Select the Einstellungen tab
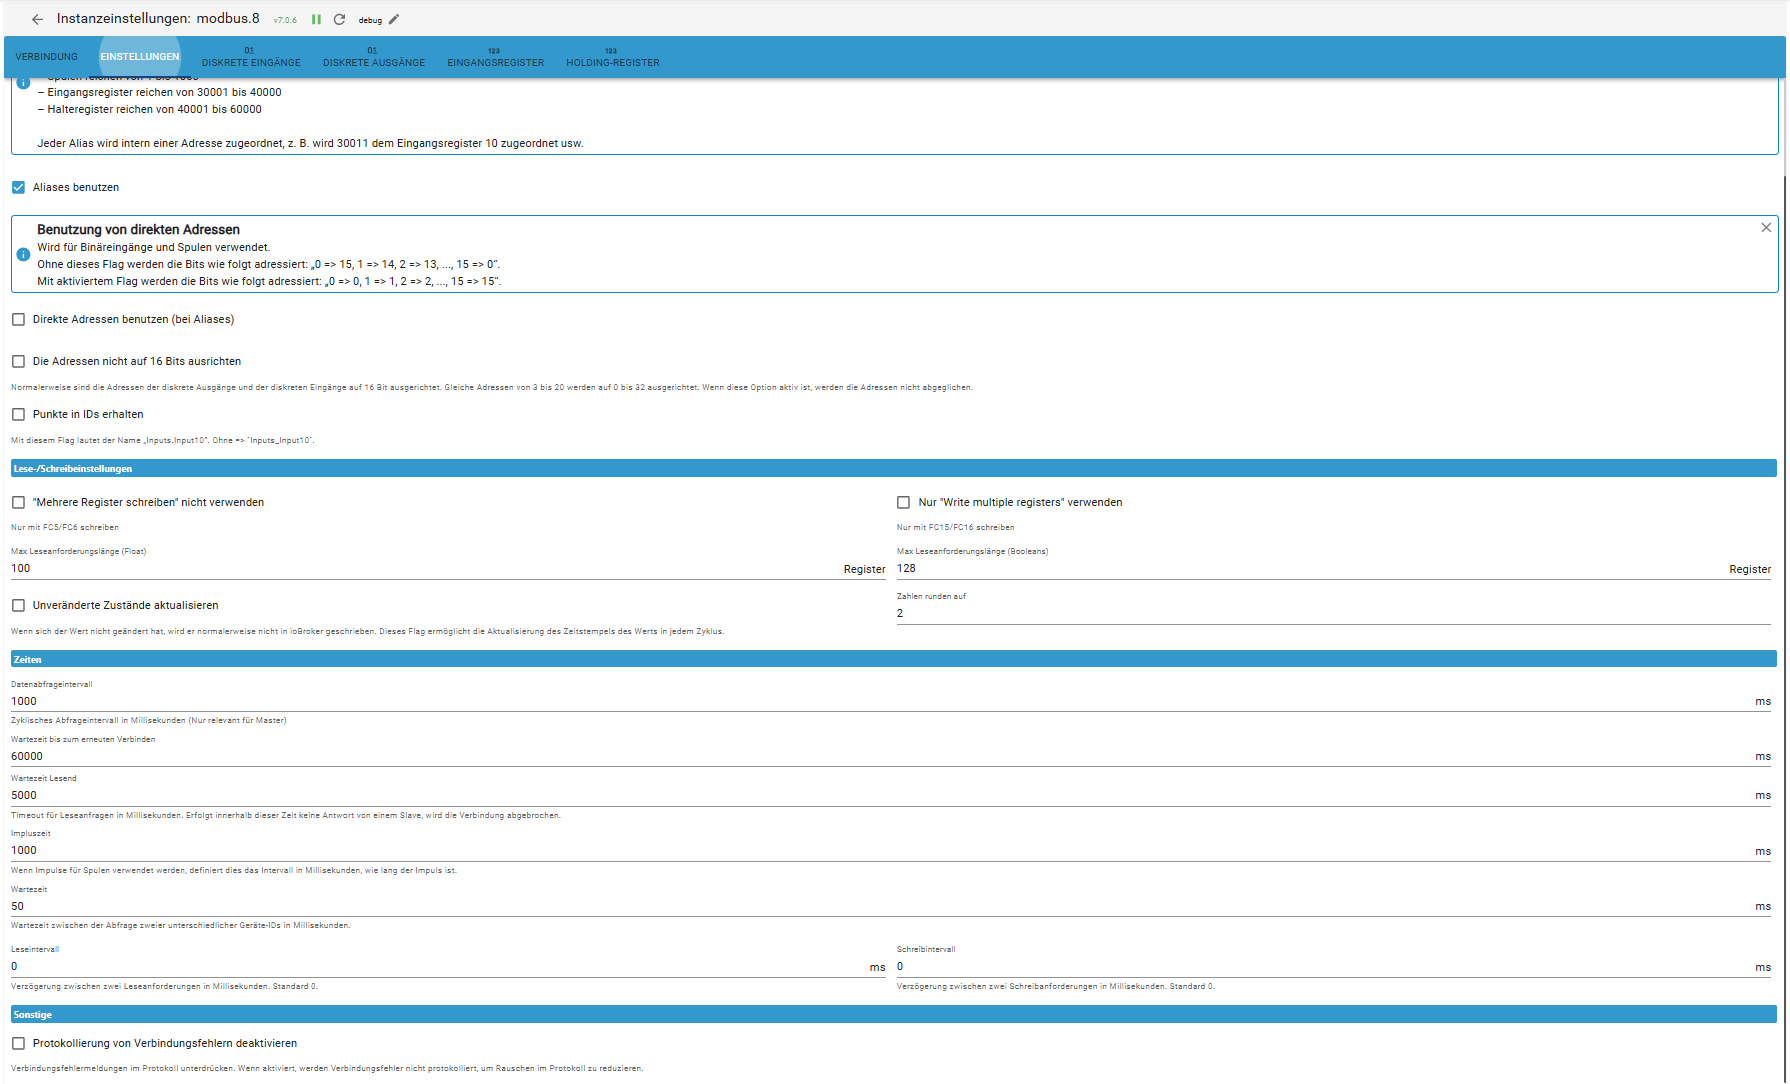This screenshot has height=1084, width=1790. pos(140,57)
